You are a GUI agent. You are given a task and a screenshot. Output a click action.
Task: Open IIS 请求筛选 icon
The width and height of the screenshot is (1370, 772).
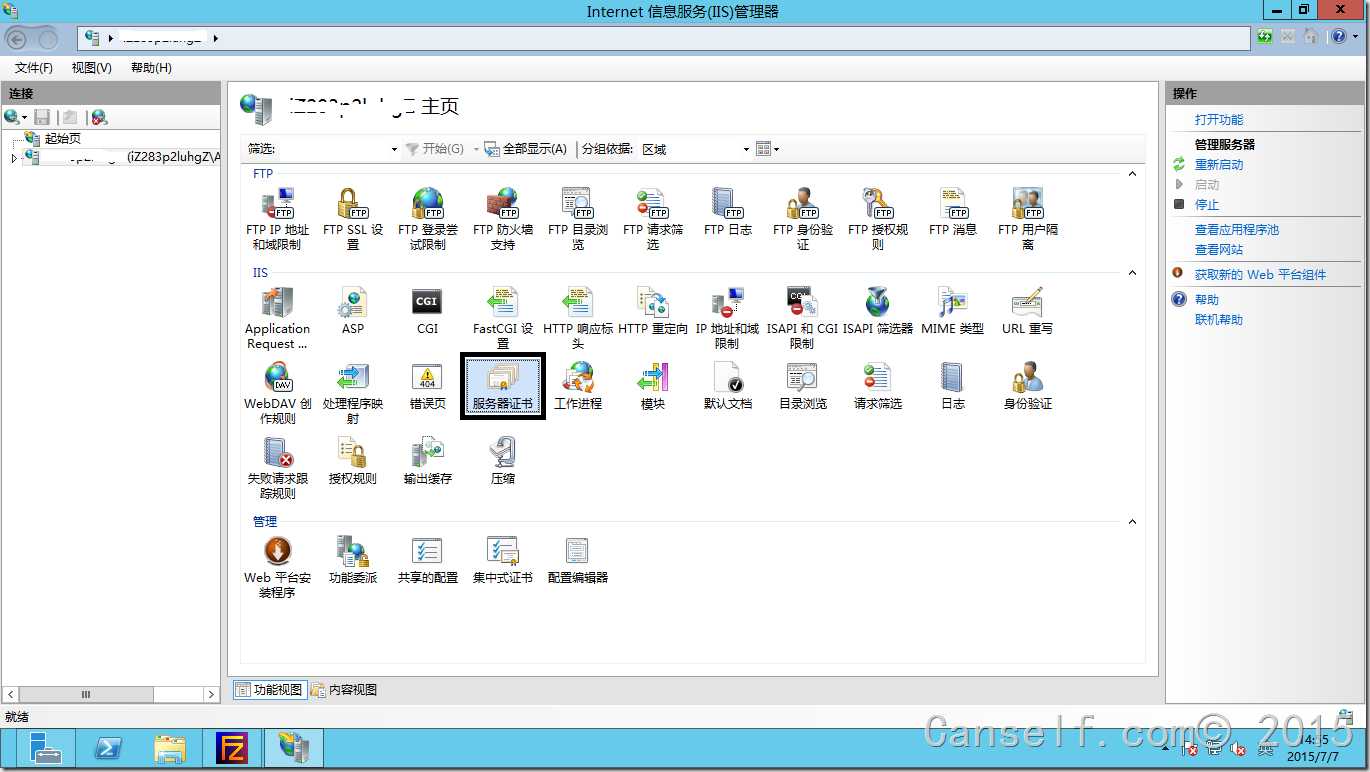point(878,385)
